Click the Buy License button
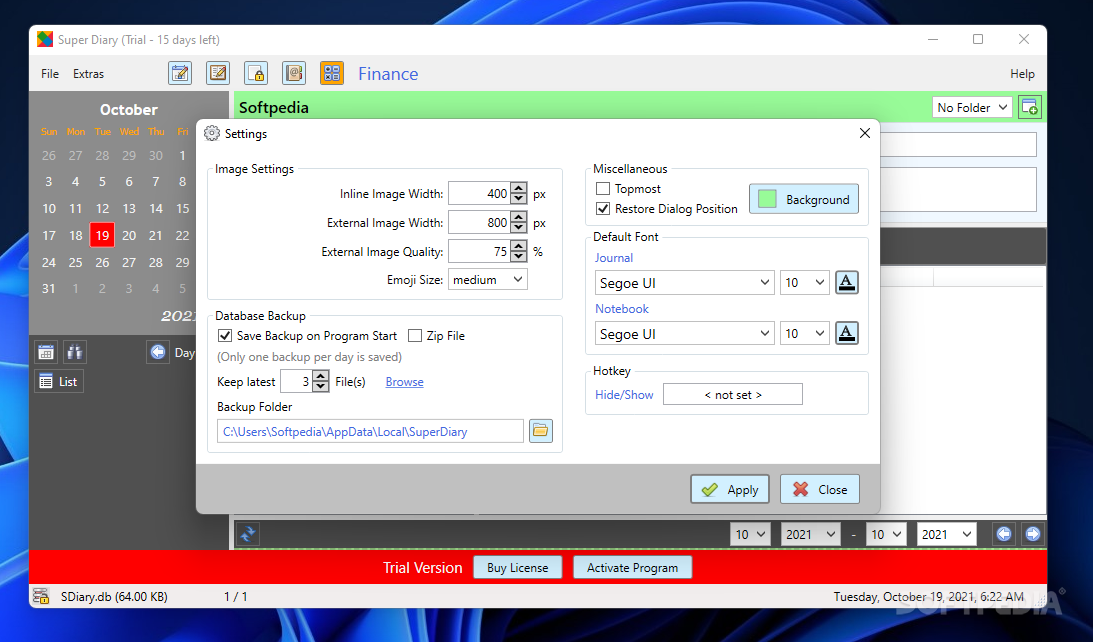 [517, 567]
